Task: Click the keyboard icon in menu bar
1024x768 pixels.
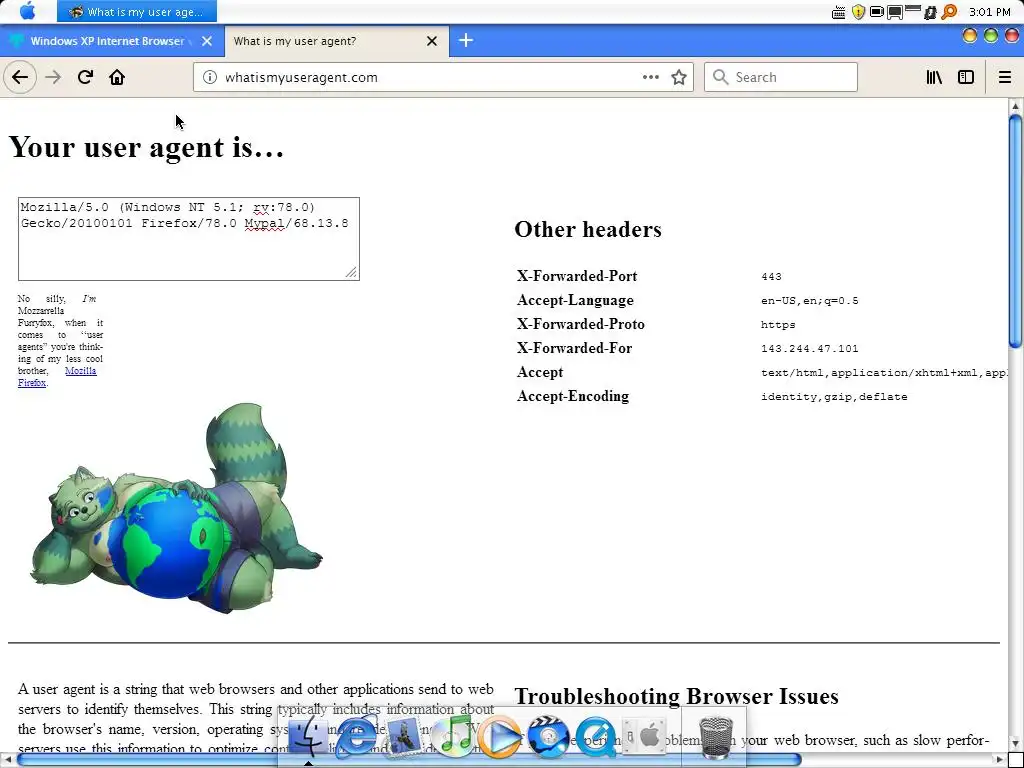Action: pyautogui.click(x=839, y=12)
